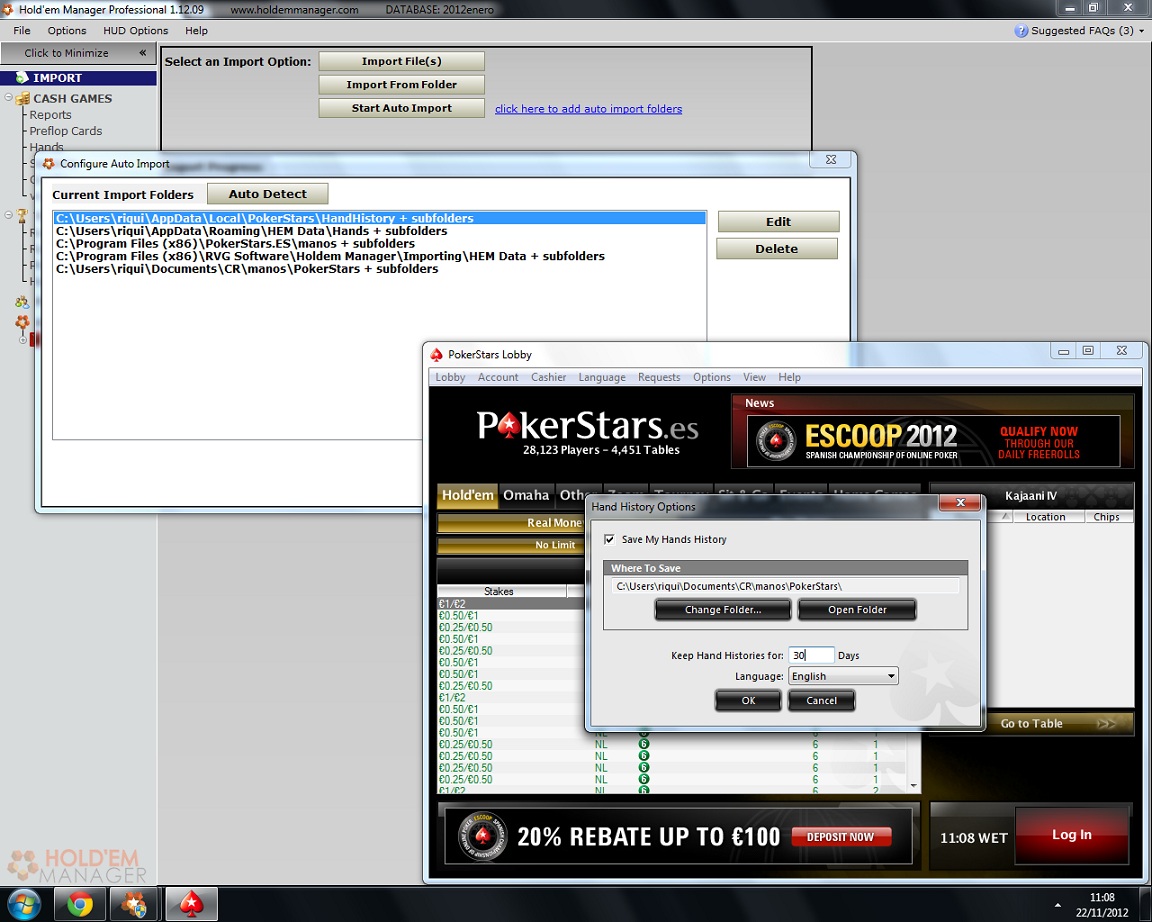Screen dimensions: 1152x922
Task: Click Edit in Configure Auto Import
Action: (x=778, y=222)
